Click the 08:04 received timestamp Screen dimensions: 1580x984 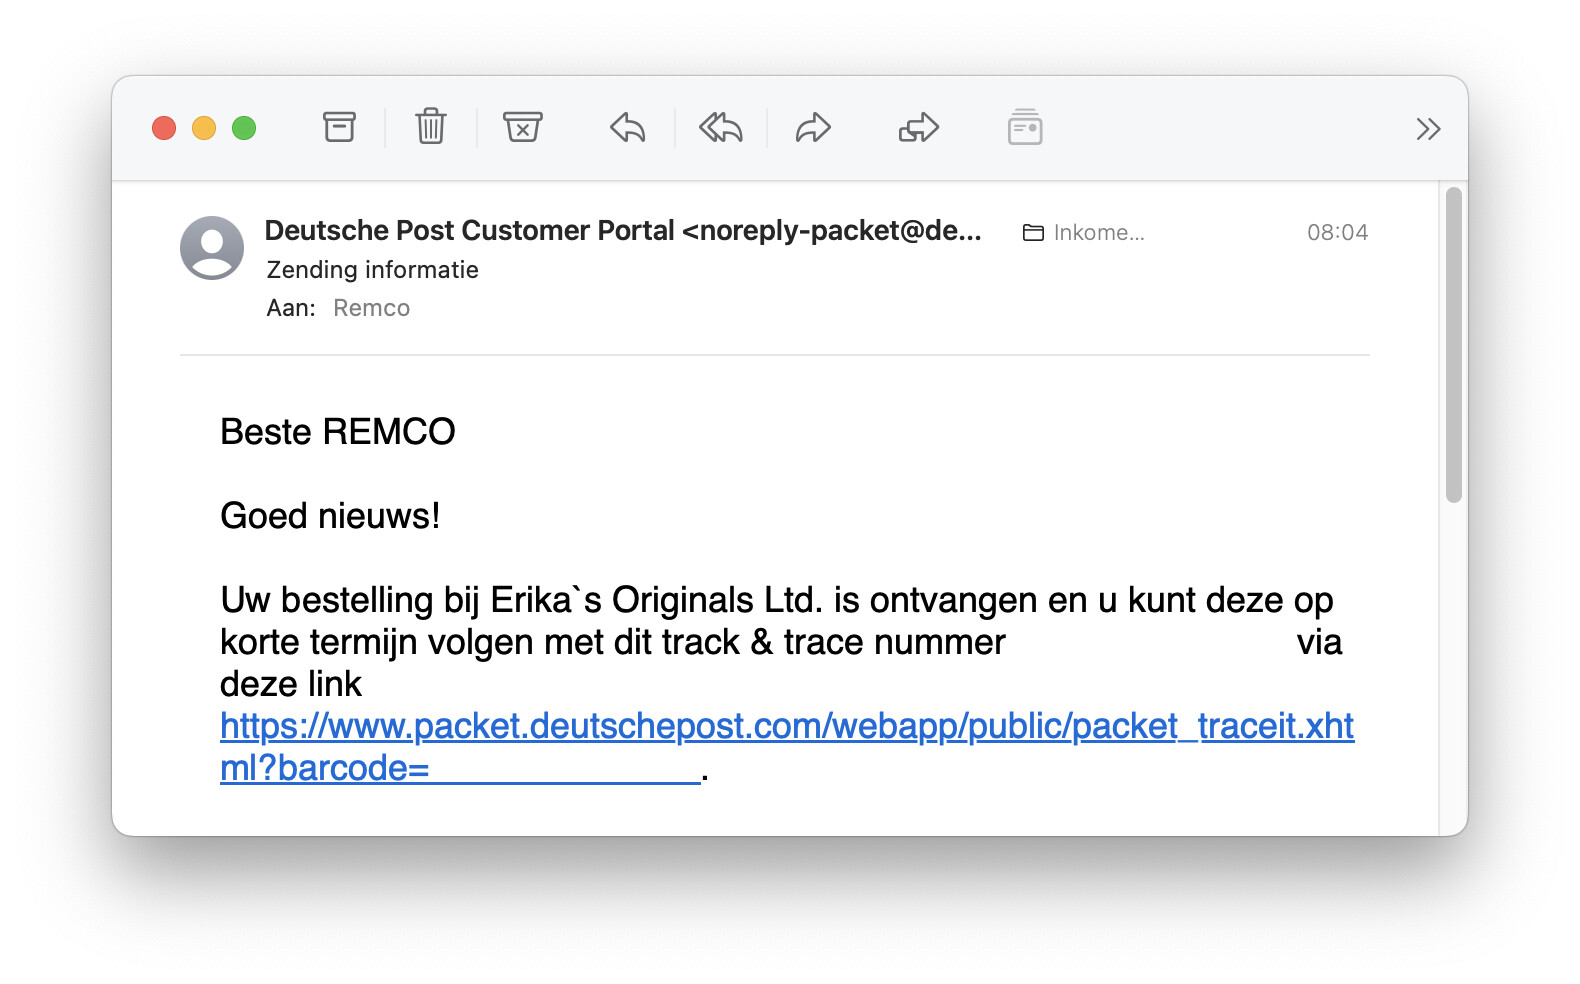pyautogui.click(x=1337, y=233)
